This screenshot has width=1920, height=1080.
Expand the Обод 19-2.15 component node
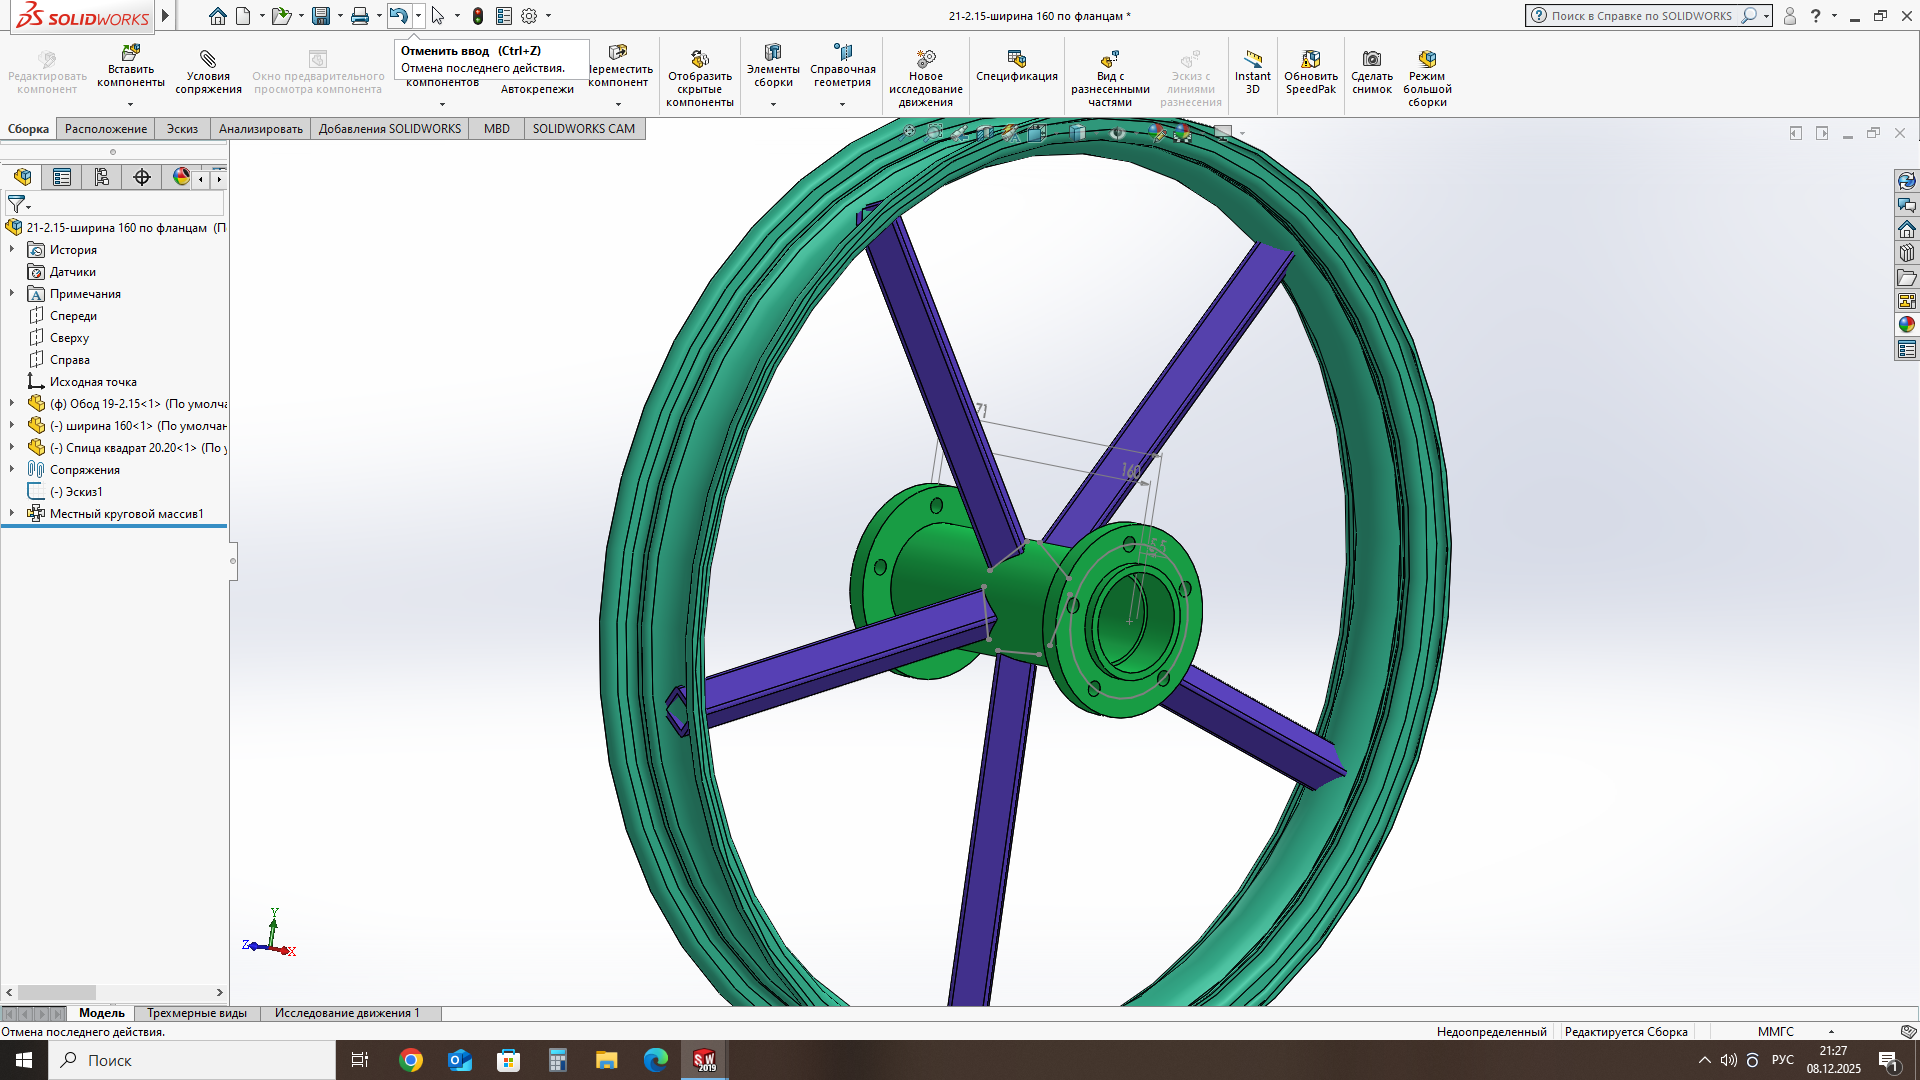pyautogui.click(x=12, y=403)
